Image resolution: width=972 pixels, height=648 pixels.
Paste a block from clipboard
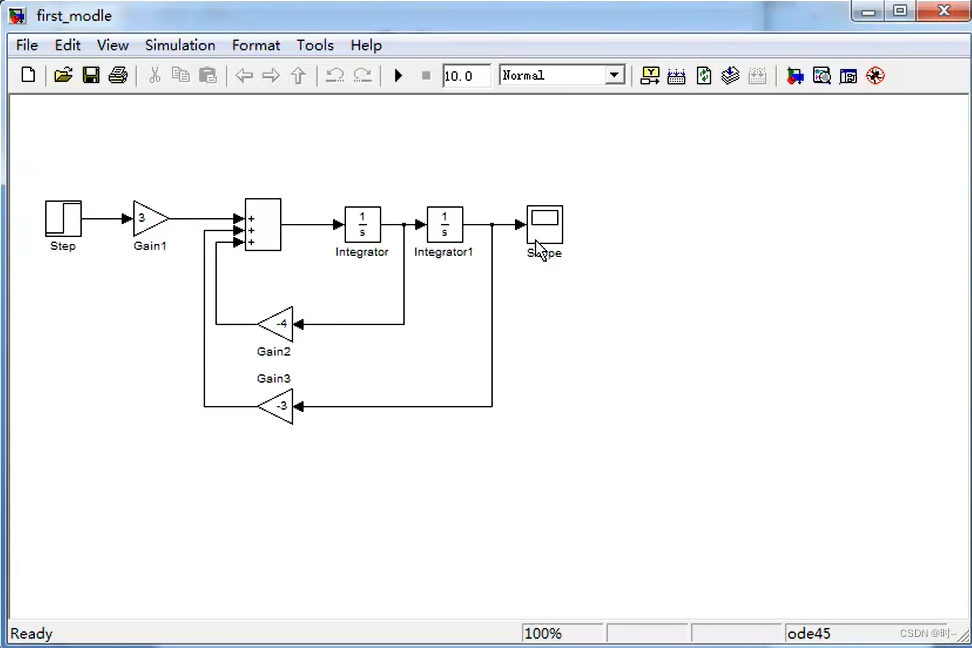(208, 75)
